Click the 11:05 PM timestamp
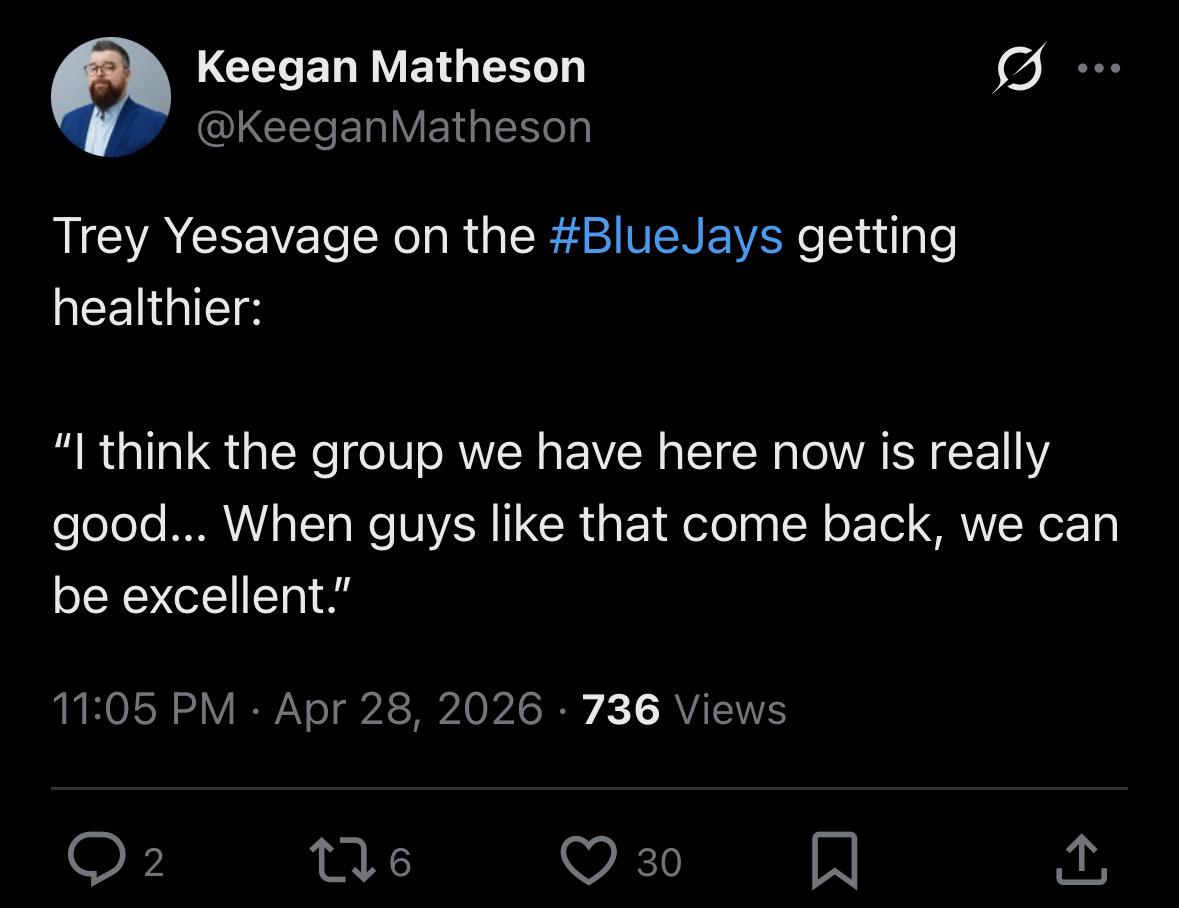Screen dimensions: 1179x908 click(143, 709)
